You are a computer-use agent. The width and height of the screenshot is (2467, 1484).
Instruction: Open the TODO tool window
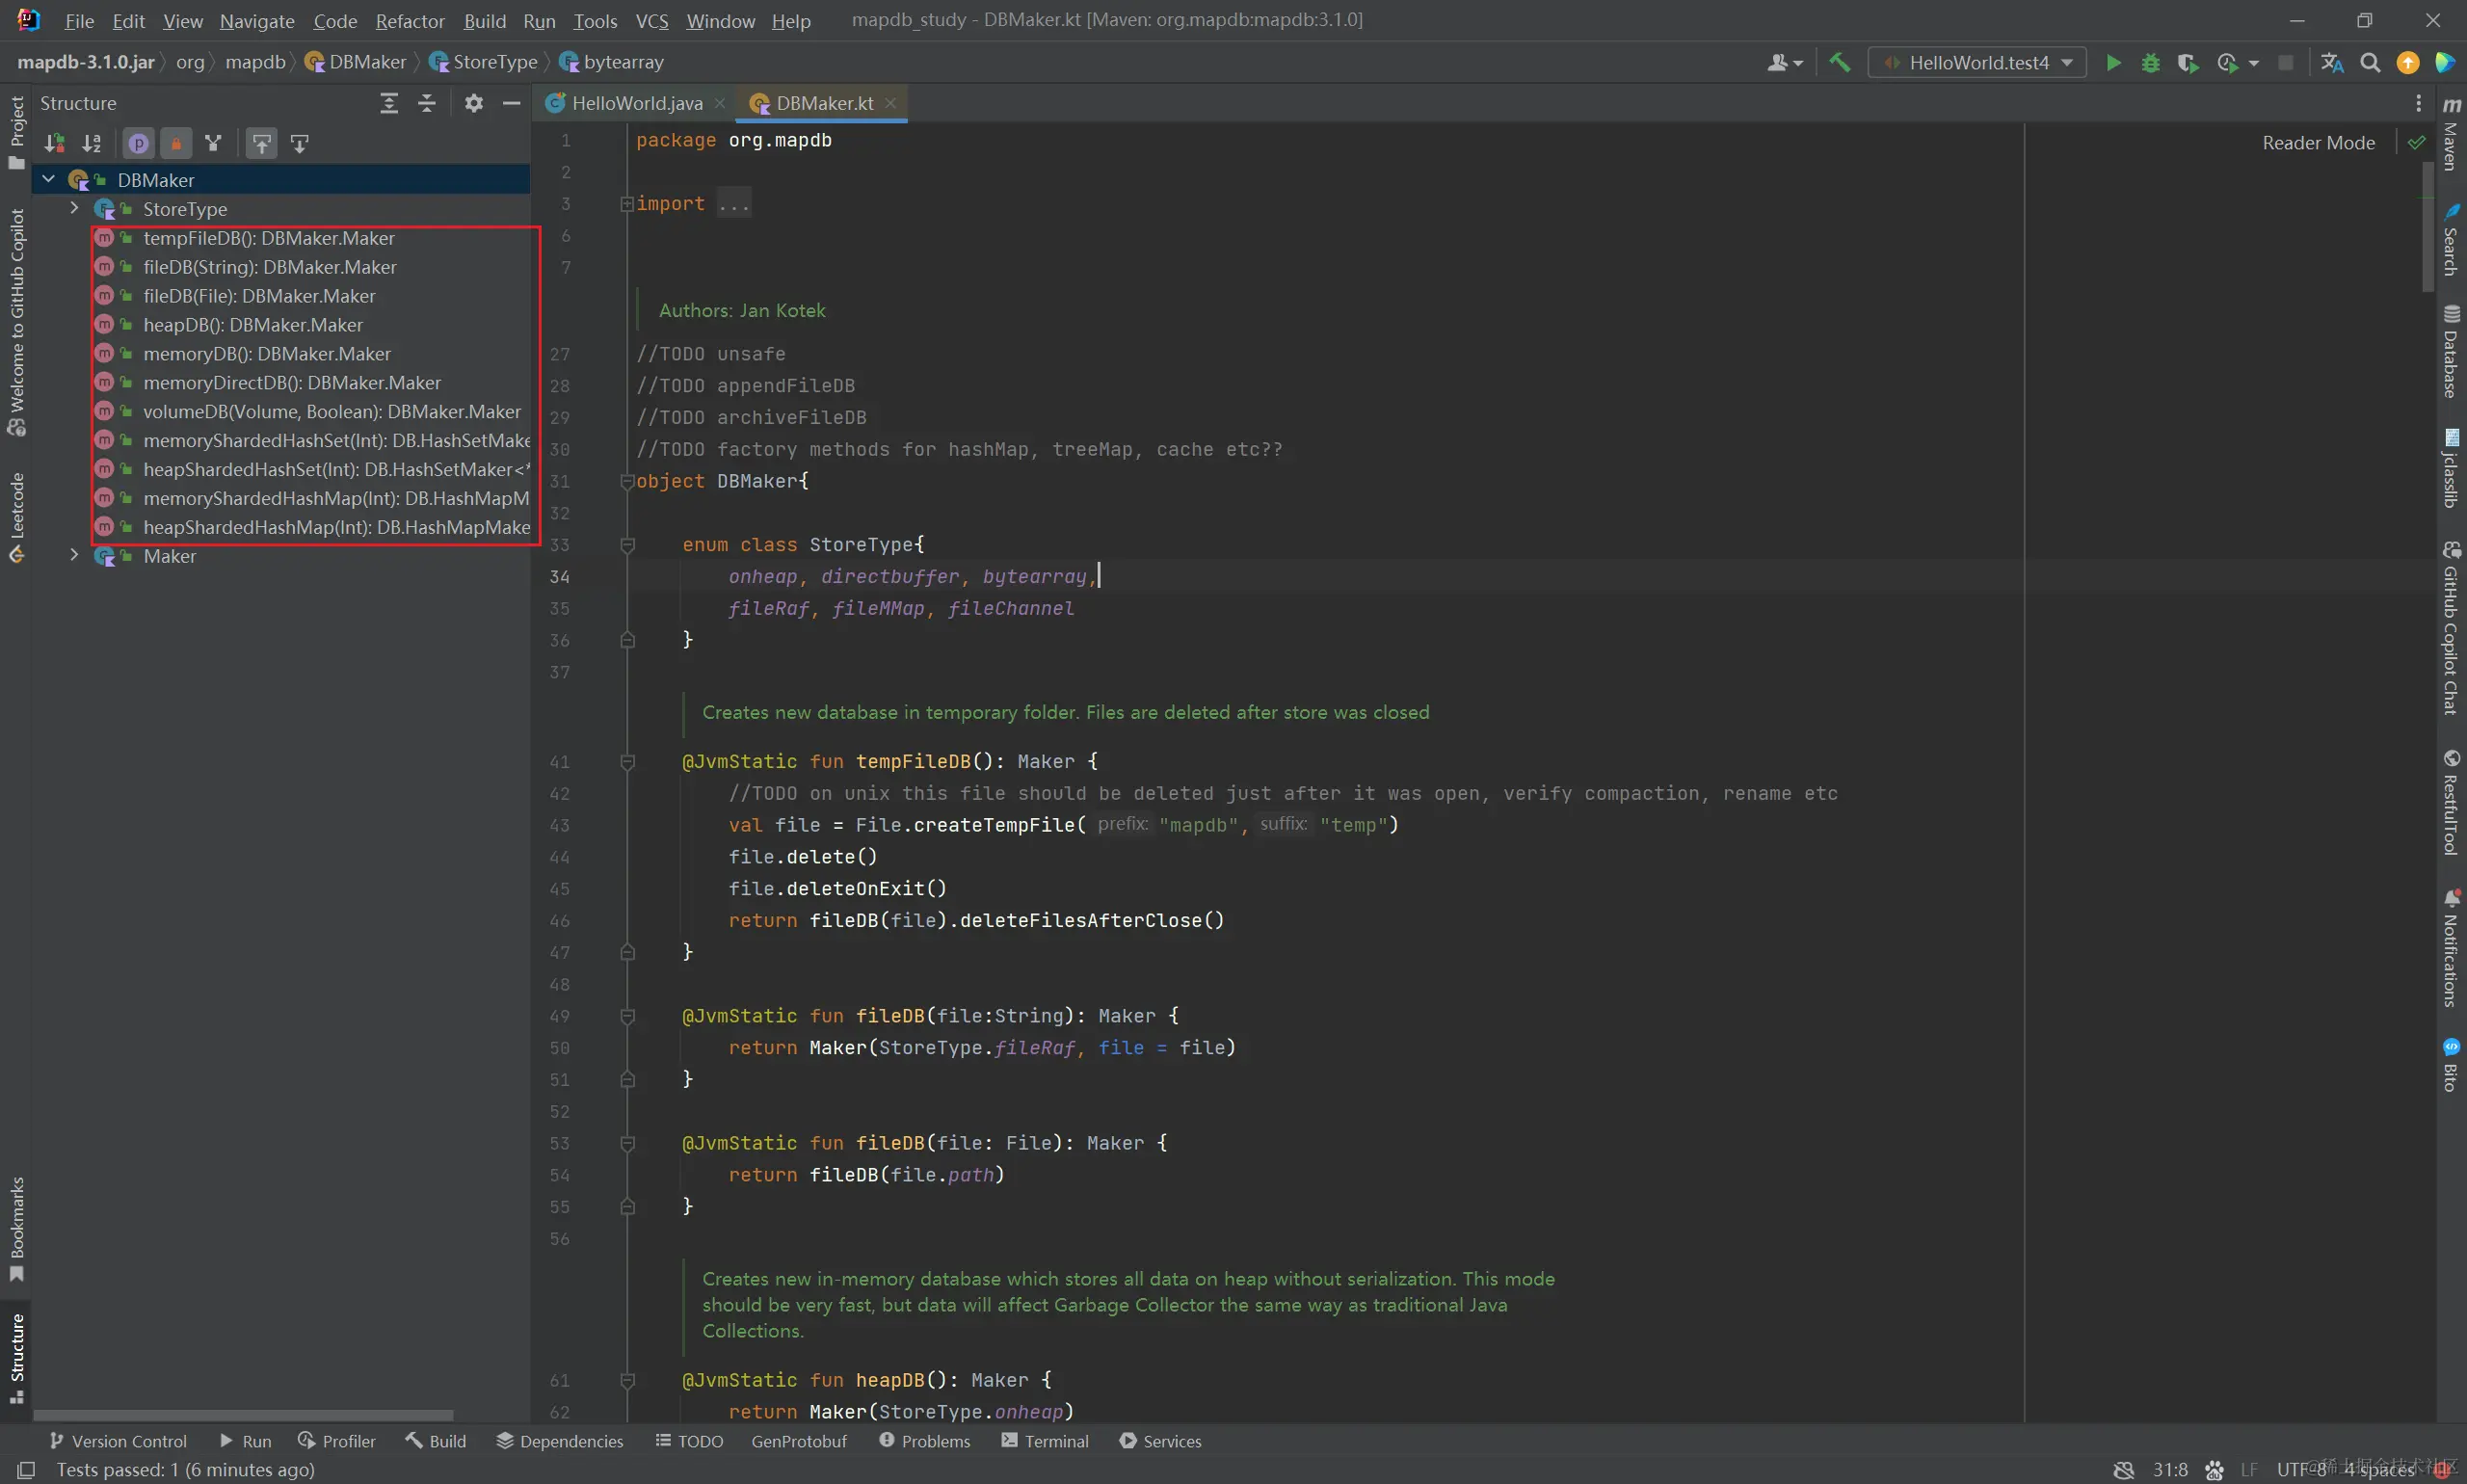(x=689, y=1441)
